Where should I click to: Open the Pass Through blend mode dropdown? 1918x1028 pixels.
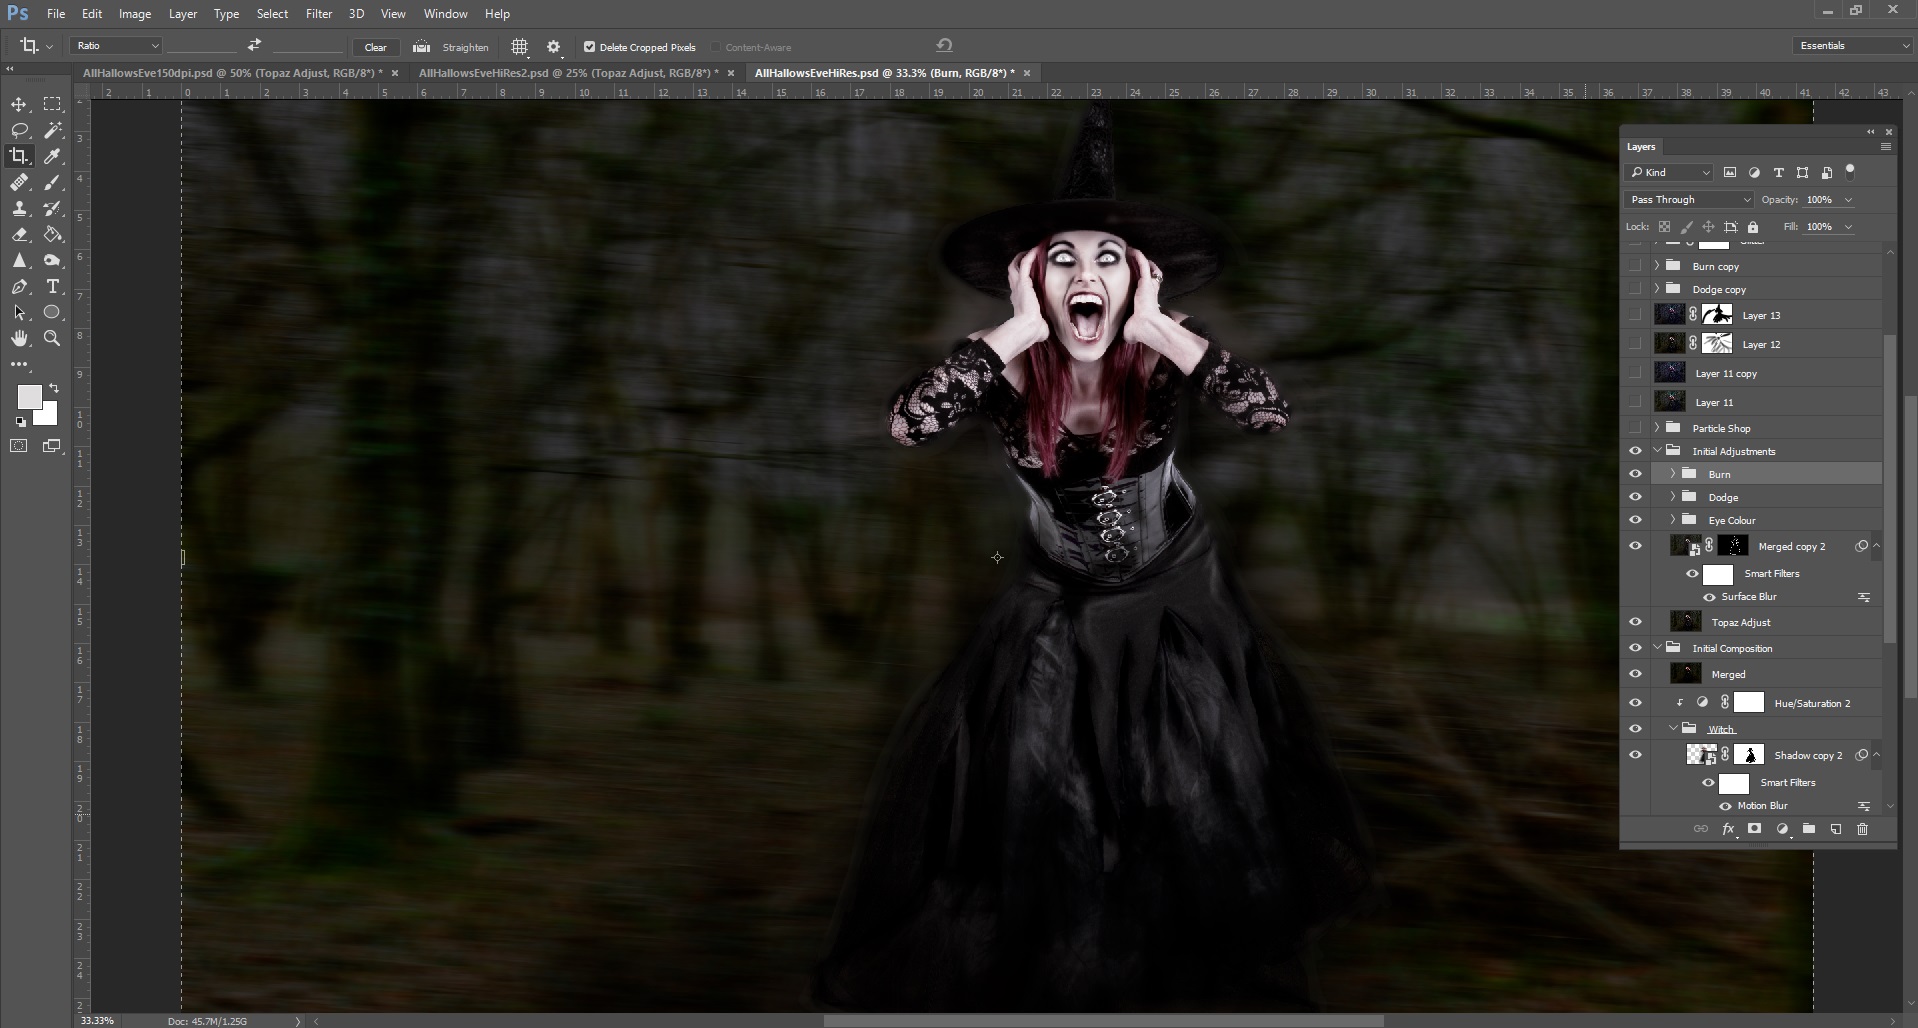tap(1688, 200)
